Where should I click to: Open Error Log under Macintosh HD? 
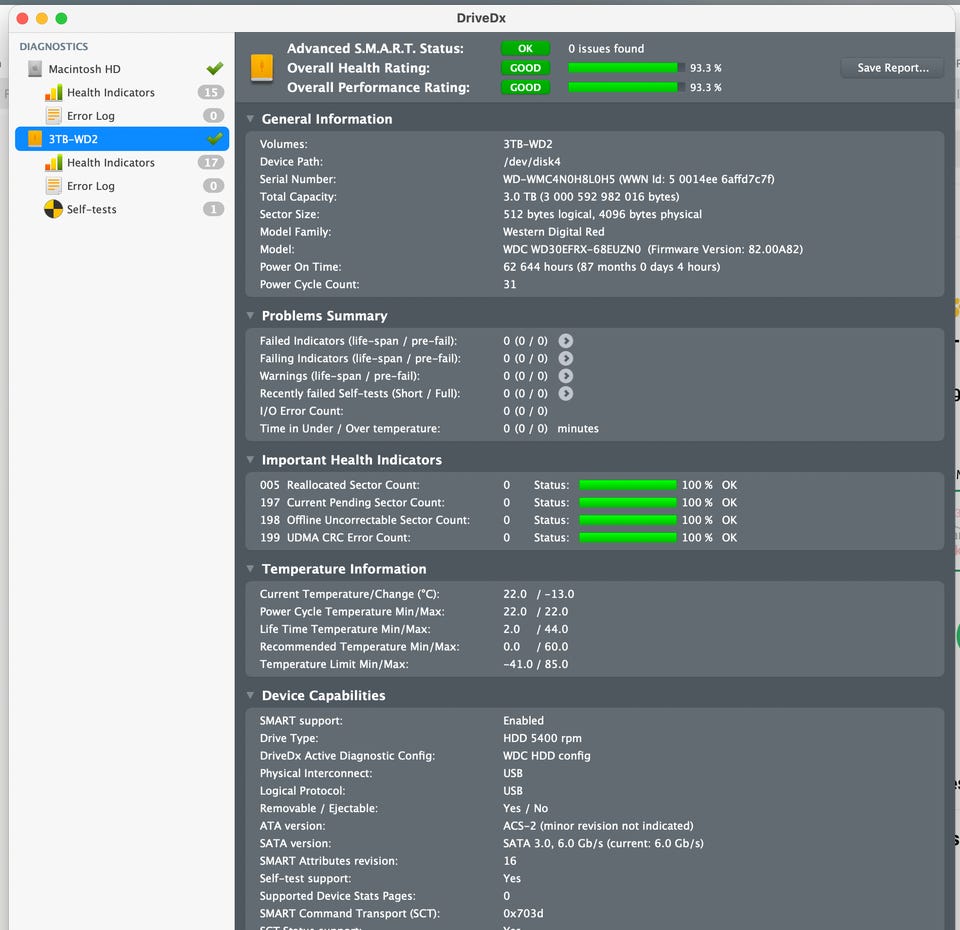click(122, 116)
